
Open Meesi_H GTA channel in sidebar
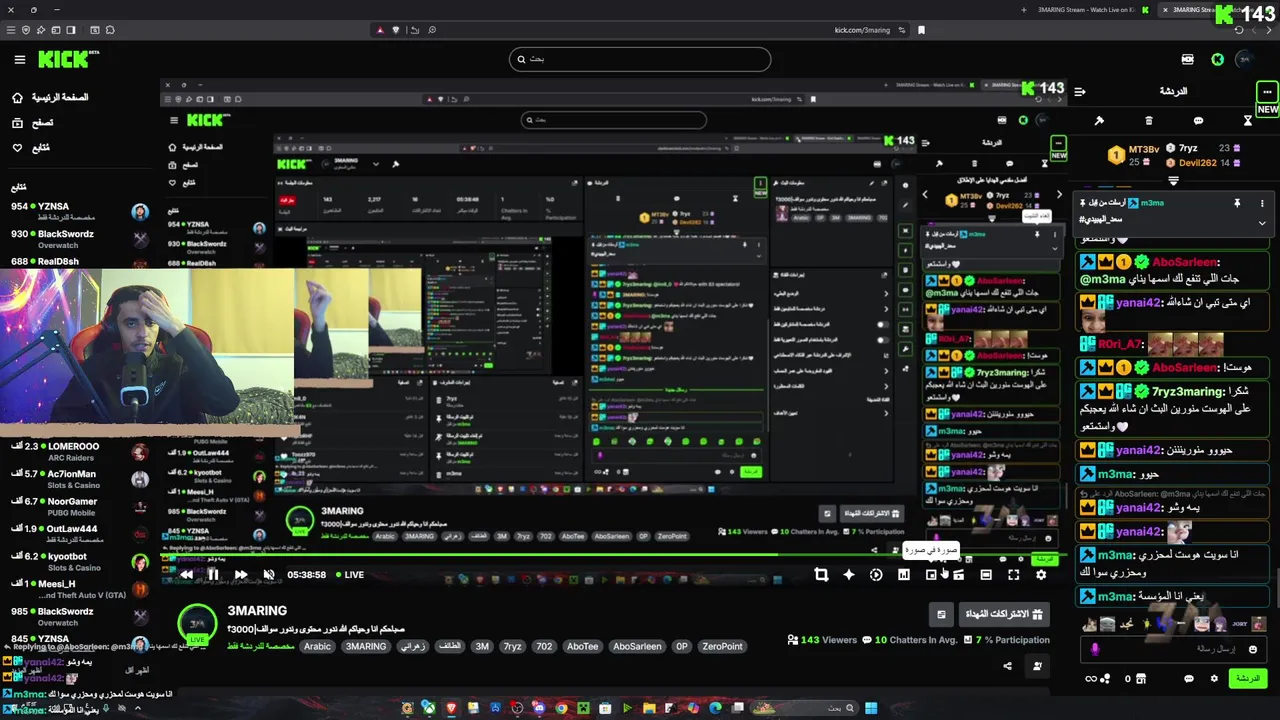[x=78, y=589]
